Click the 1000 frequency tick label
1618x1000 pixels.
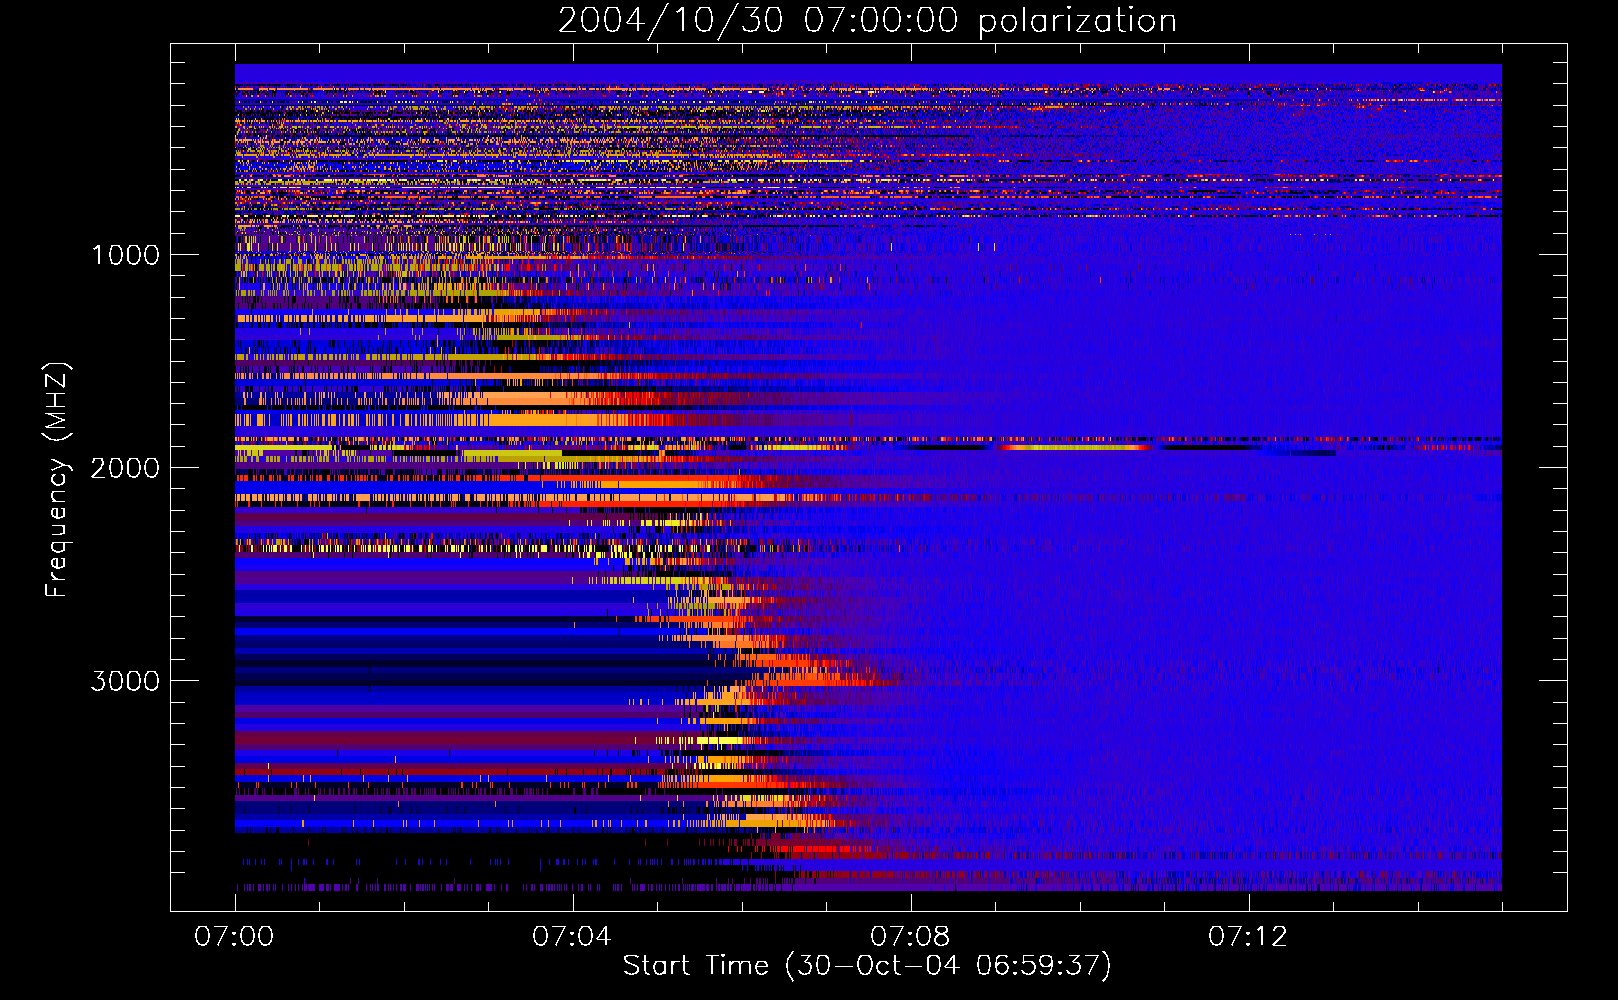125,255
